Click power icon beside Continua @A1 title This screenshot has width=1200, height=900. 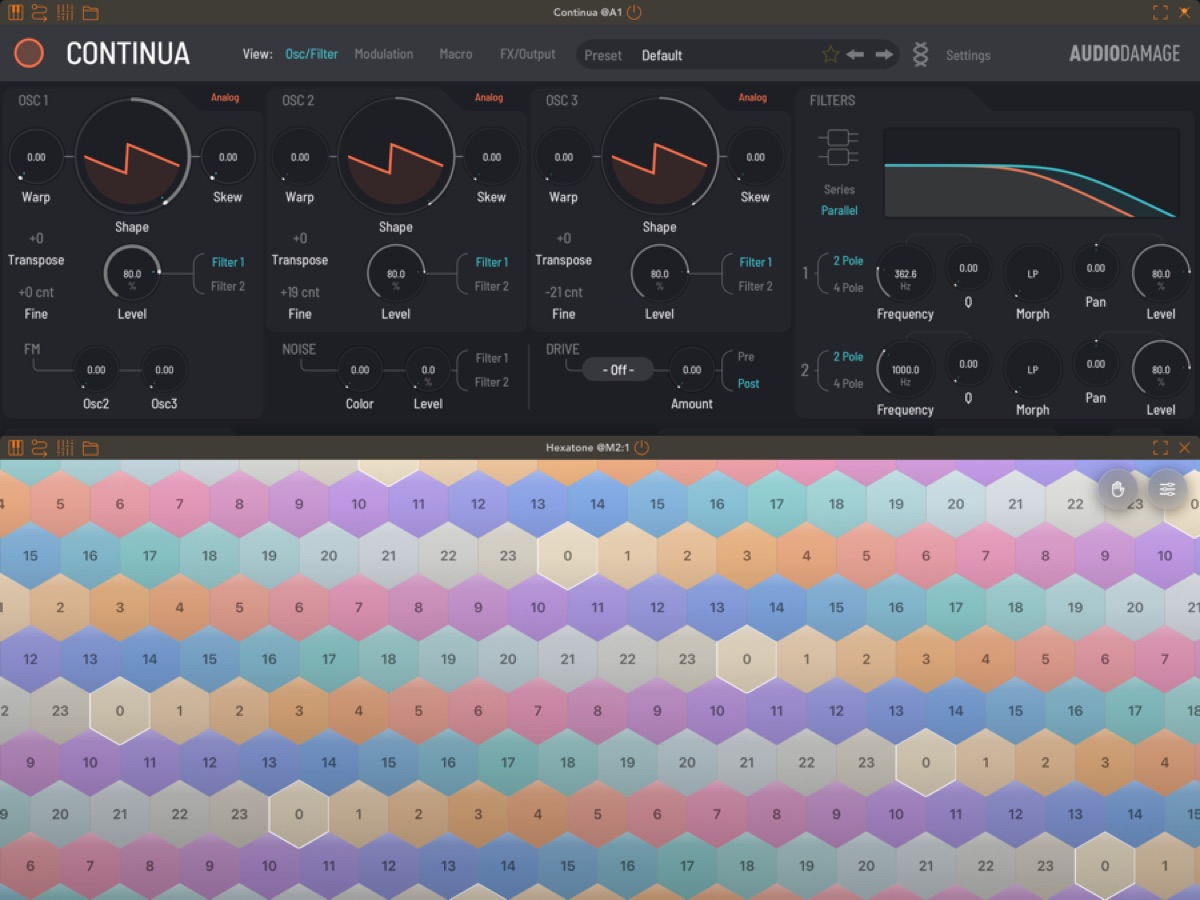pos(634,13)
